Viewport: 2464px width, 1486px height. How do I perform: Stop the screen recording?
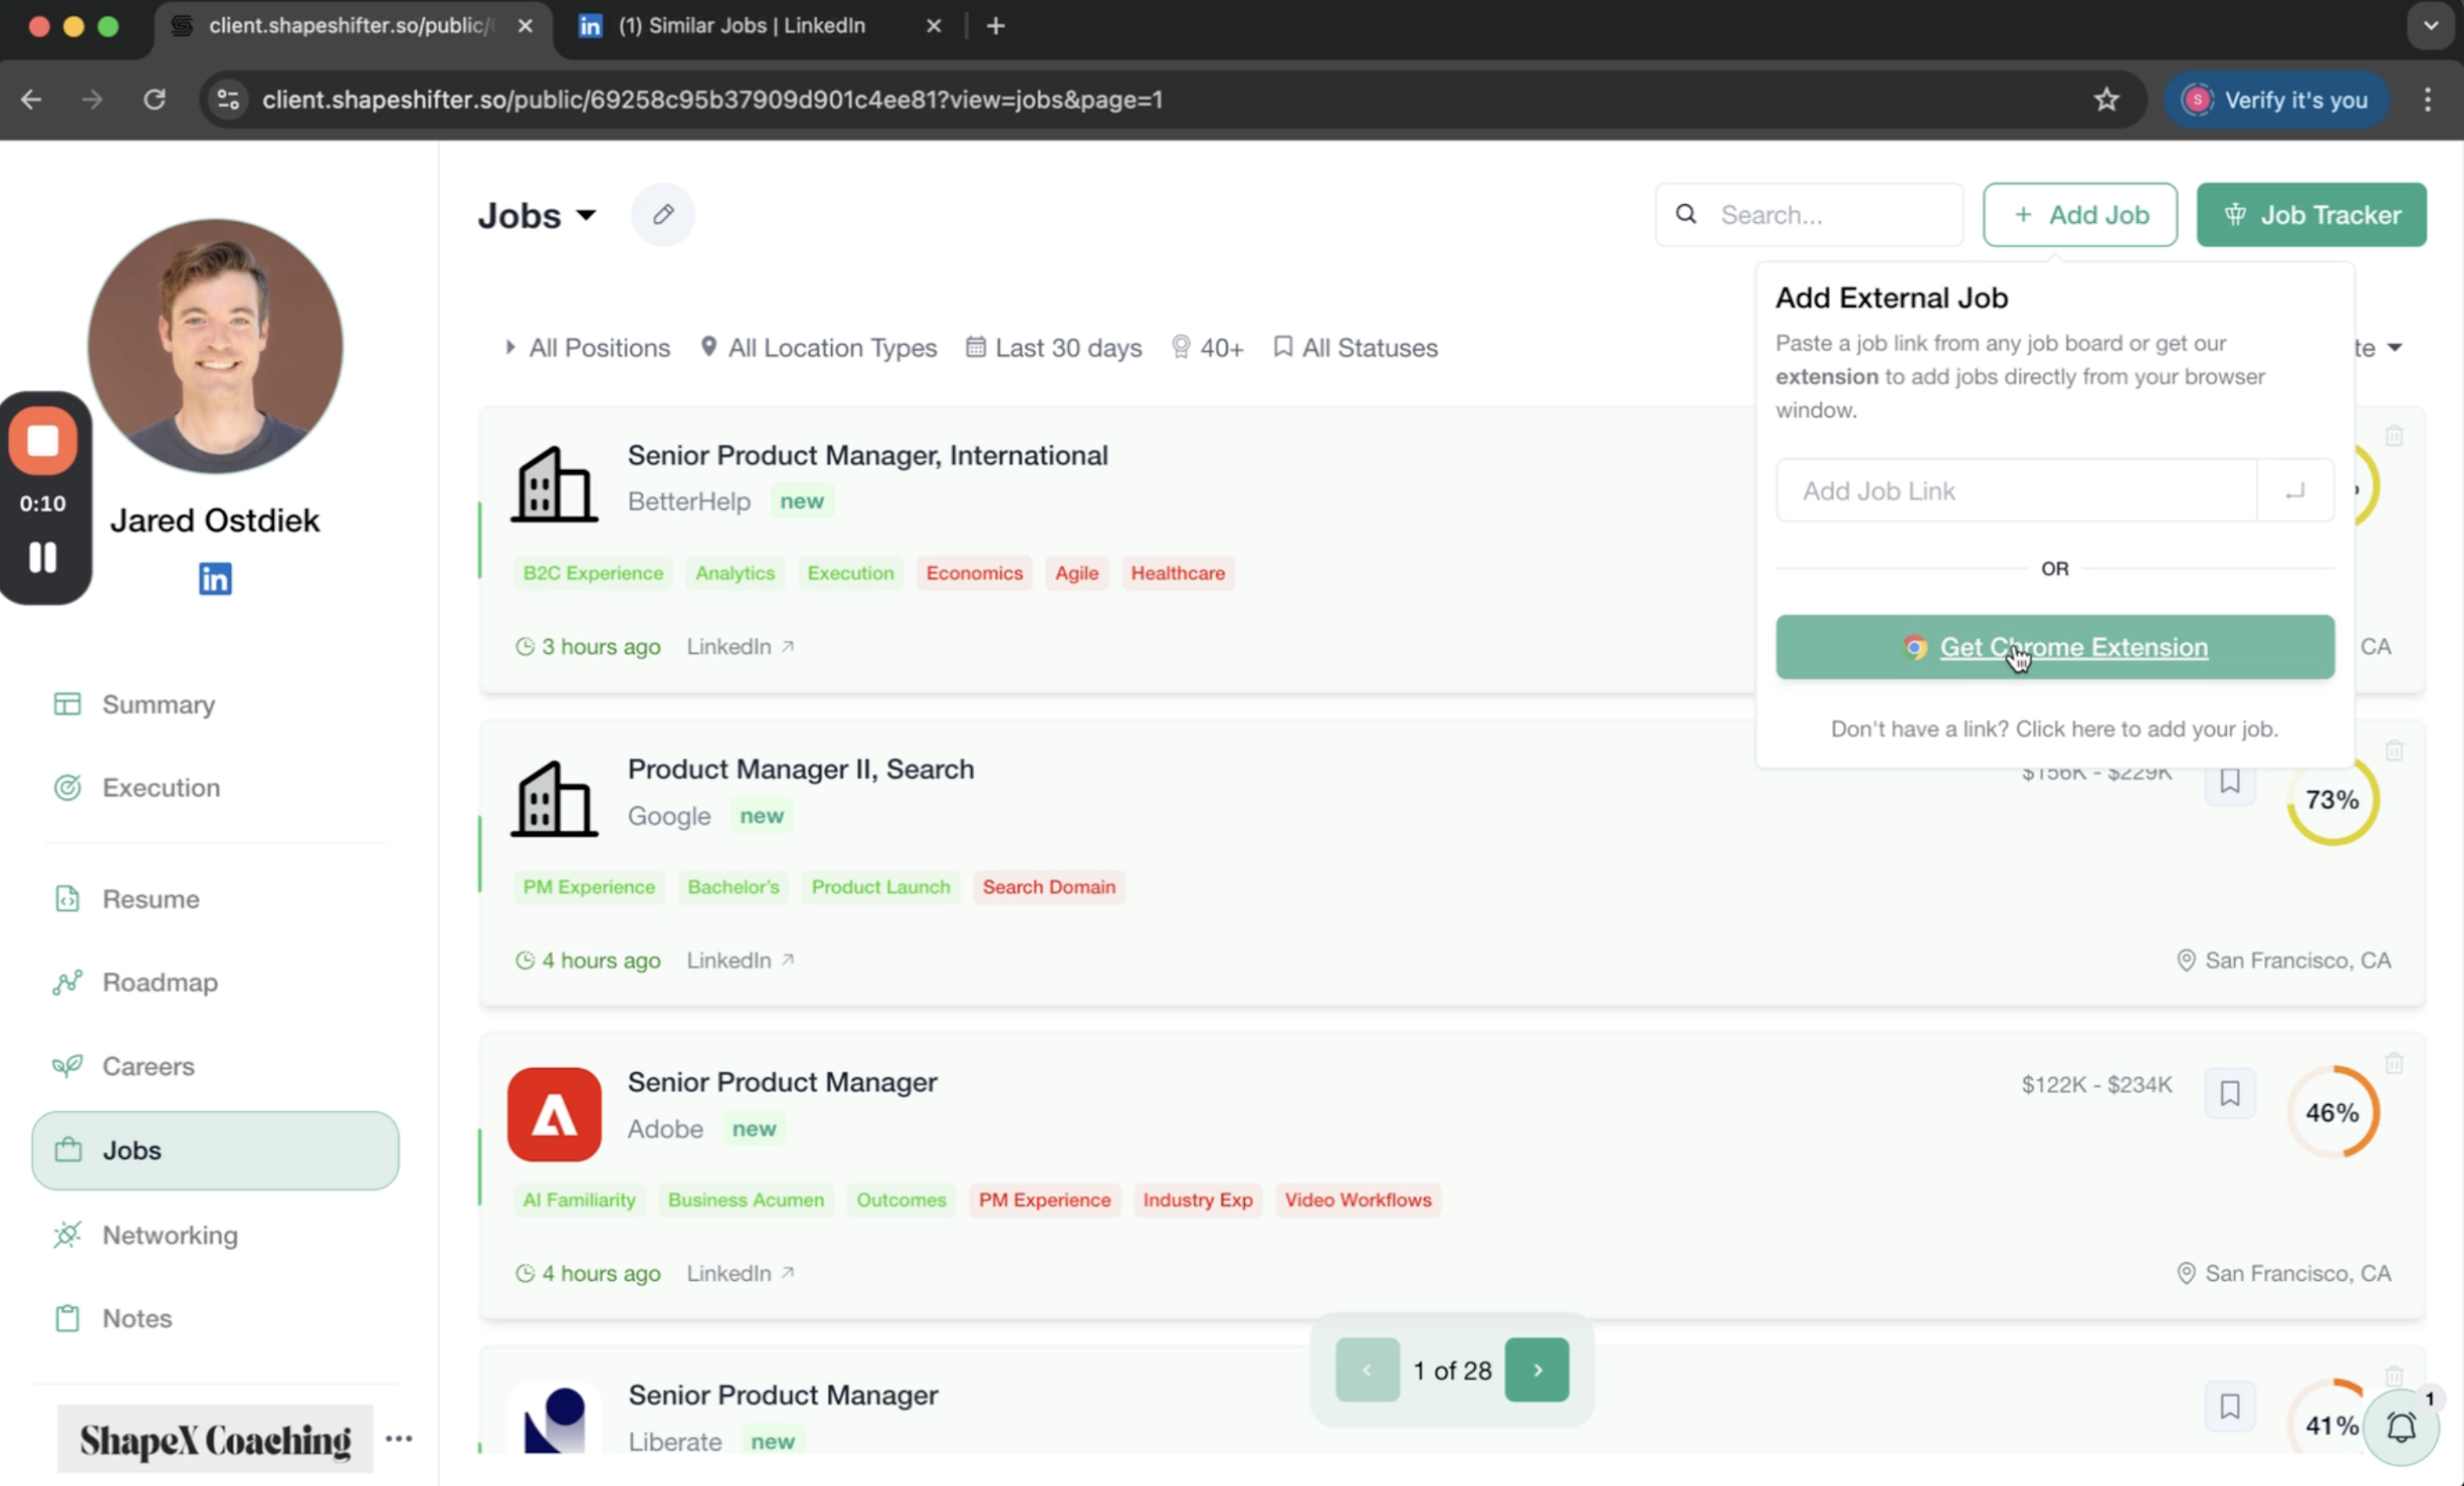(43, 440)
